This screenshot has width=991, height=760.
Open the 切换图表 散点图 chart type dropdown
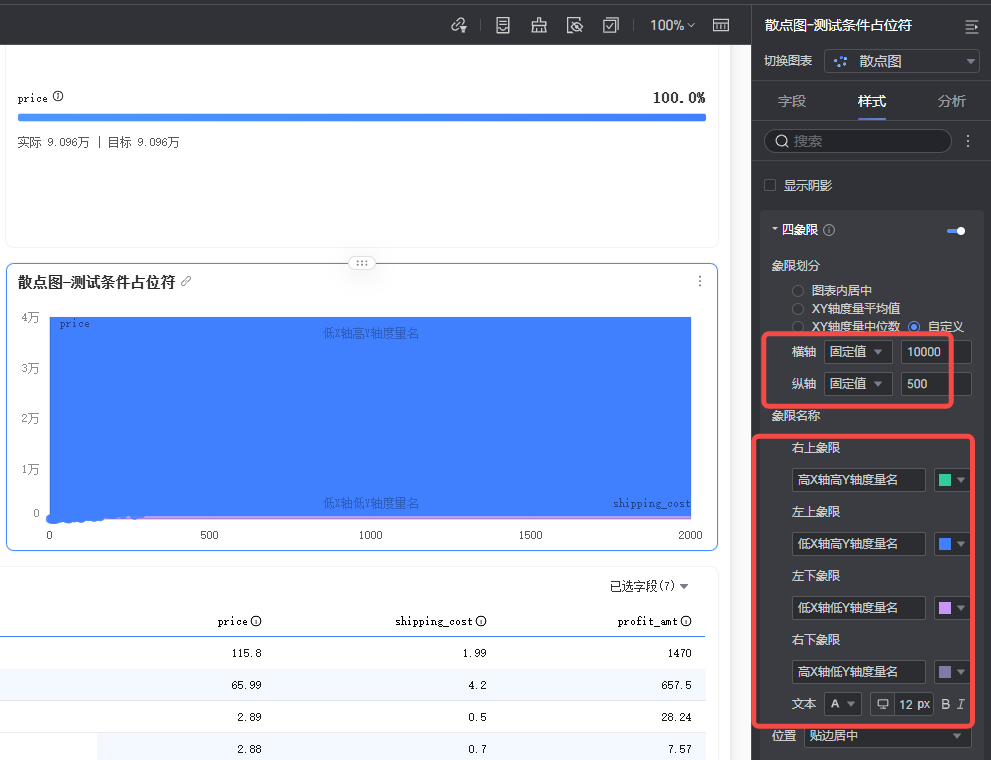[x=901, y=61]
